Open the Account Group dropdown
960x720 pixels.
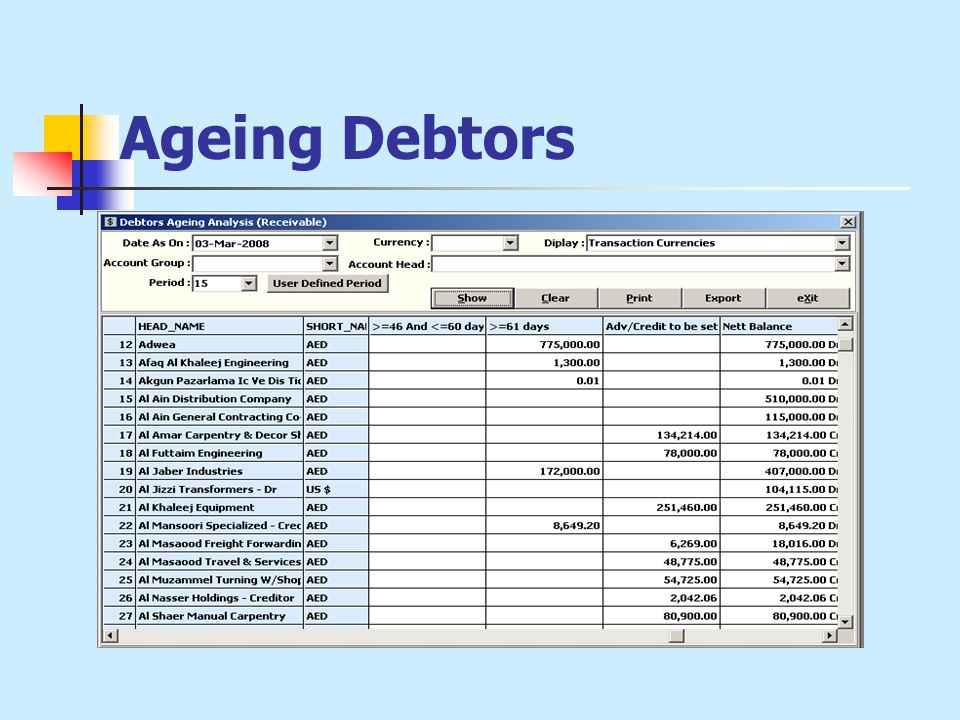tap(329, 263)
